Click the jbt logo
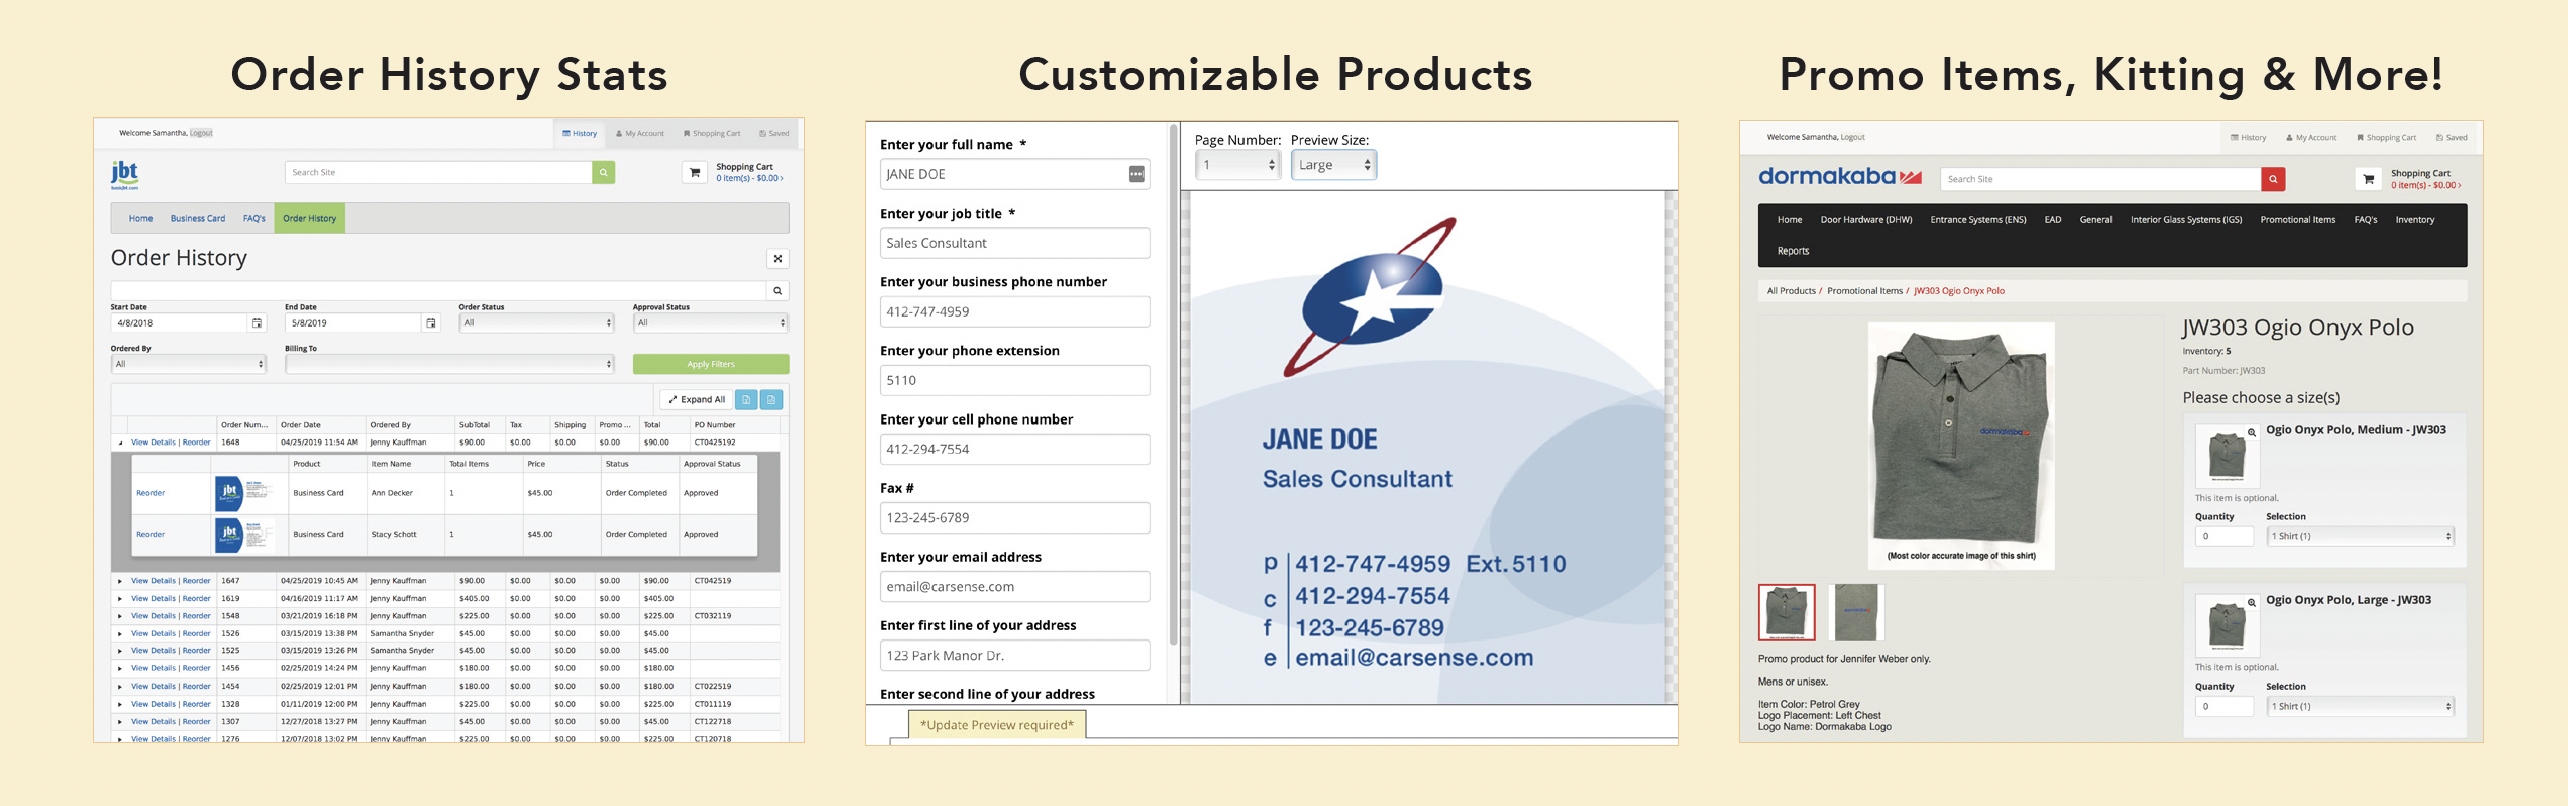Image resolution: width=2568 pixels, height=806 pixels. pyautogui.click(x=125, y=175)
